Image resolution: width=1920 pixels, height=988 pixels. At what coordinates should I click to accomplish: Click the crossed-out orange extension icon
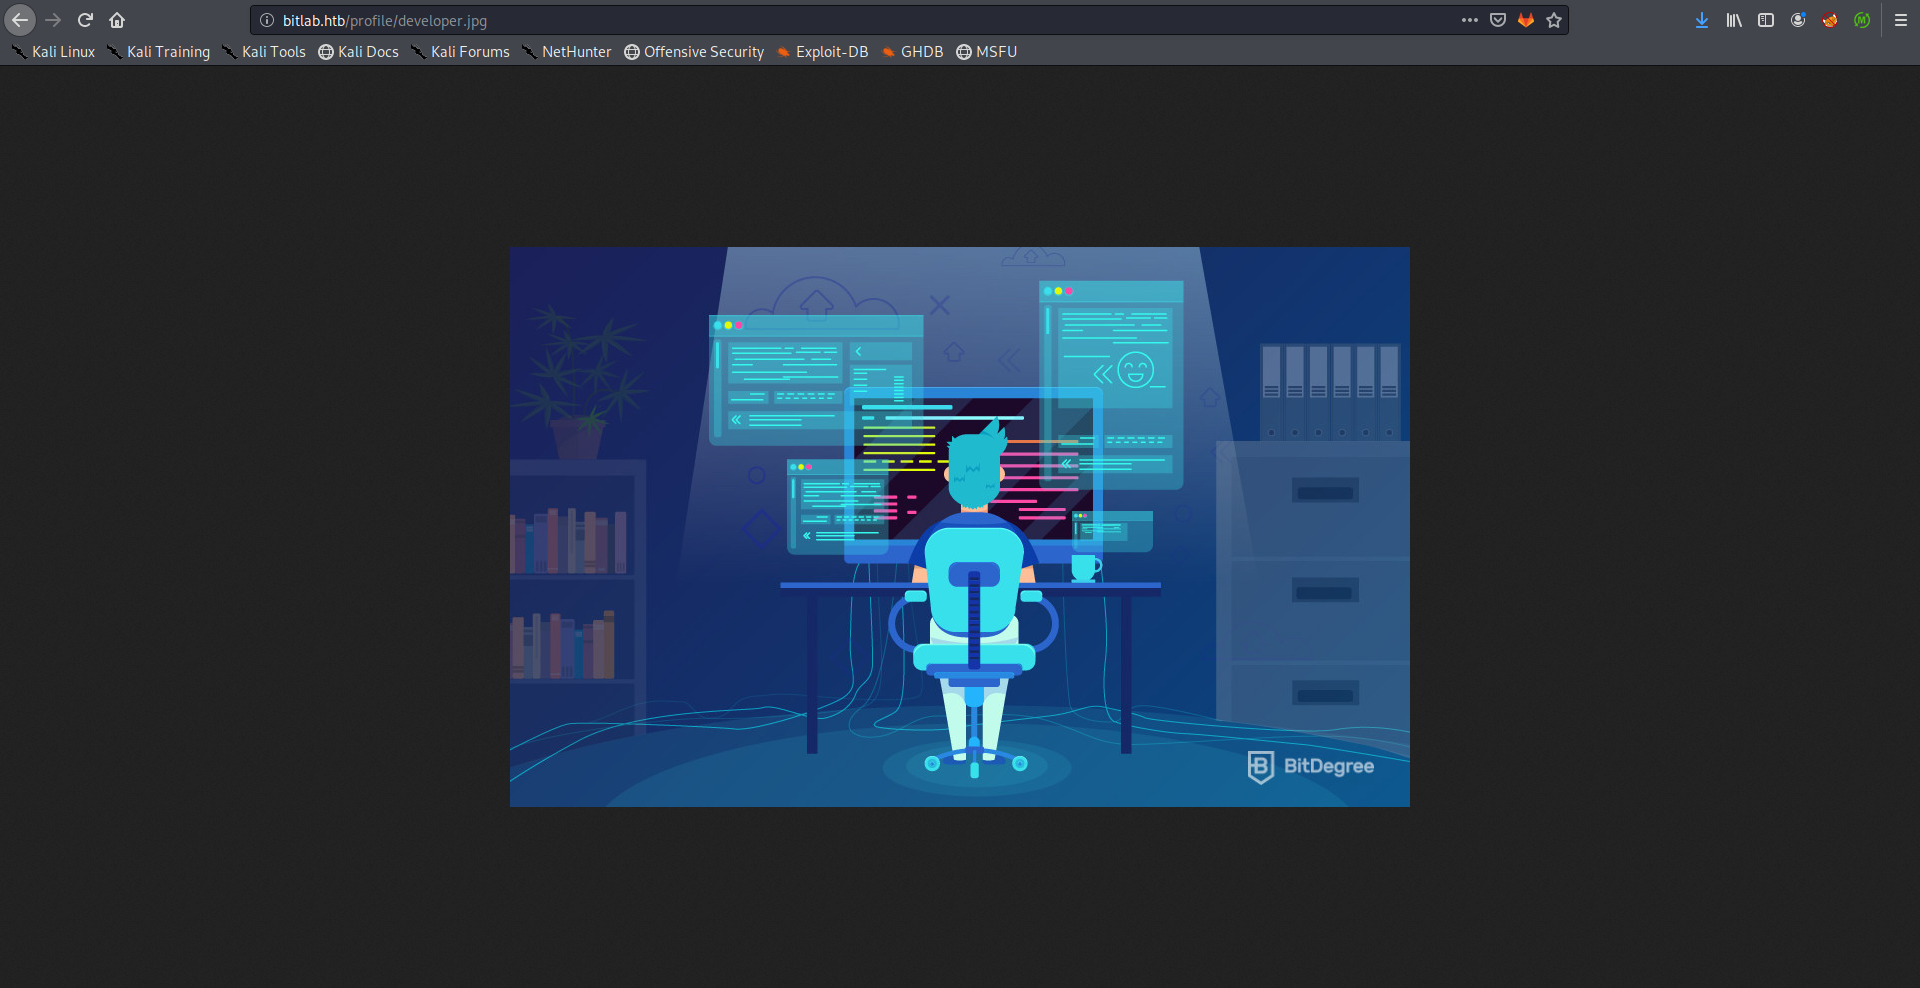pos(1830,20)
